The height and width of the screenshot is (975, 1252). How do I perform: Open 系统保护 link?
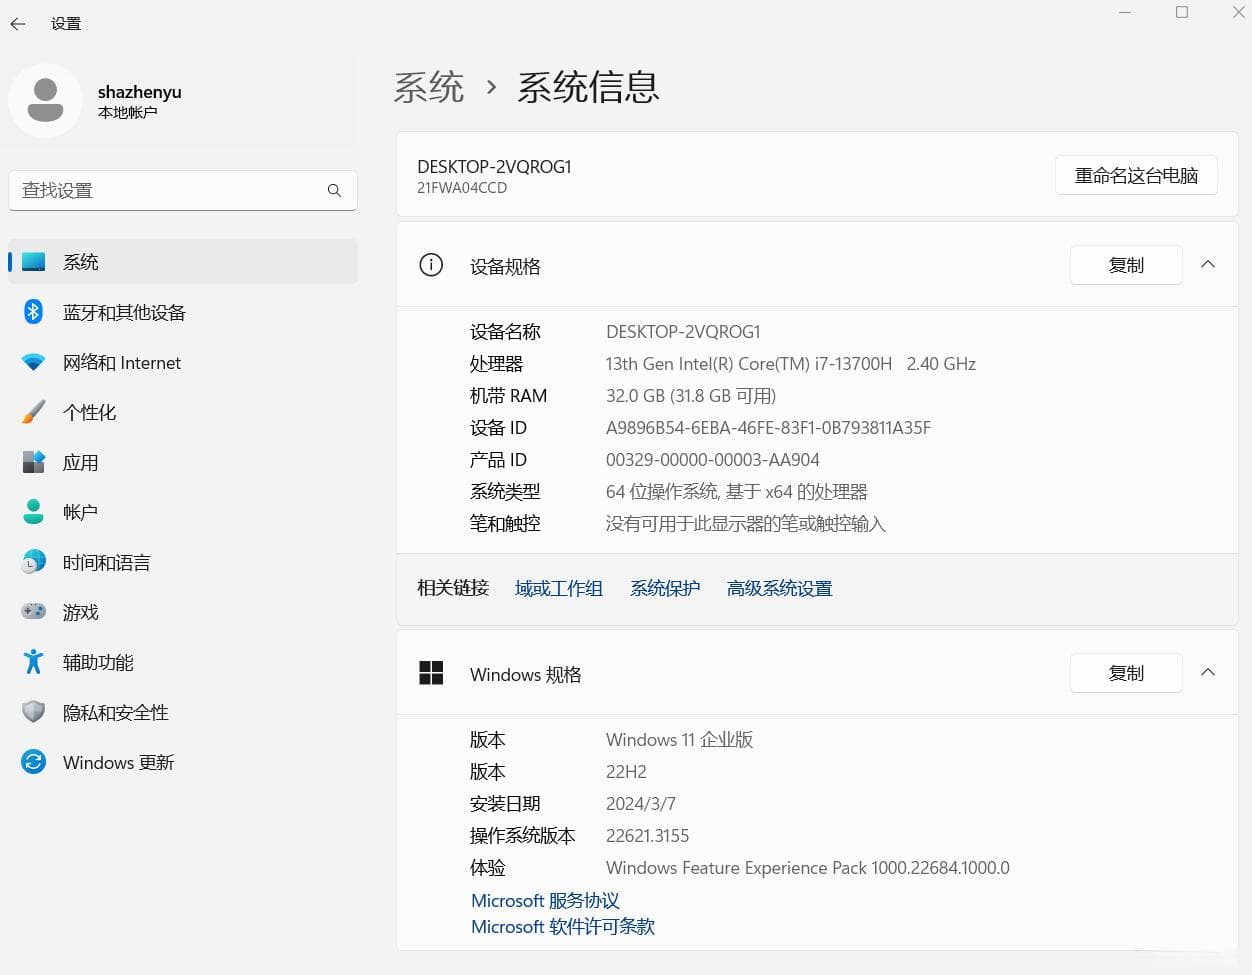pyautogui.click(x=665, y=588)
